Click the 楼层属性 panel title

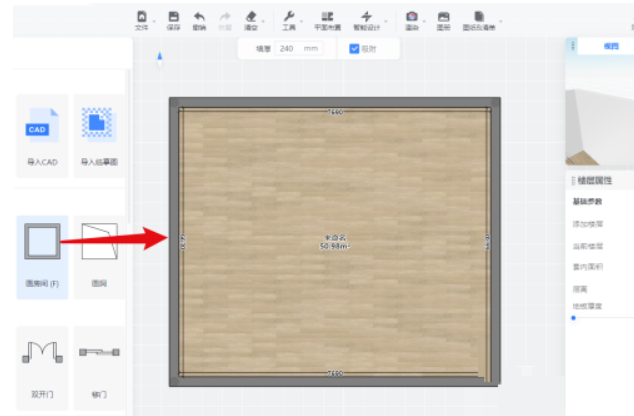(595, 181)
